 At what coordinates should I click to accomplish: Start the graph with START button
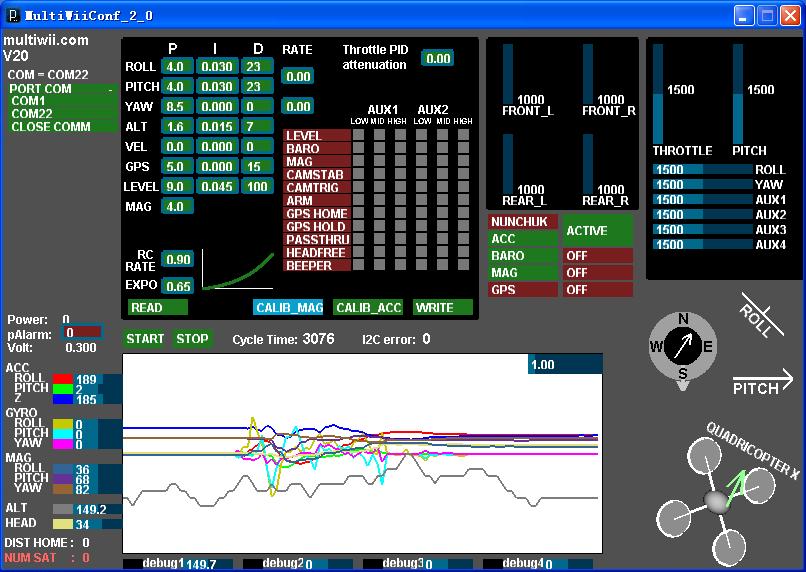(144, 339)
